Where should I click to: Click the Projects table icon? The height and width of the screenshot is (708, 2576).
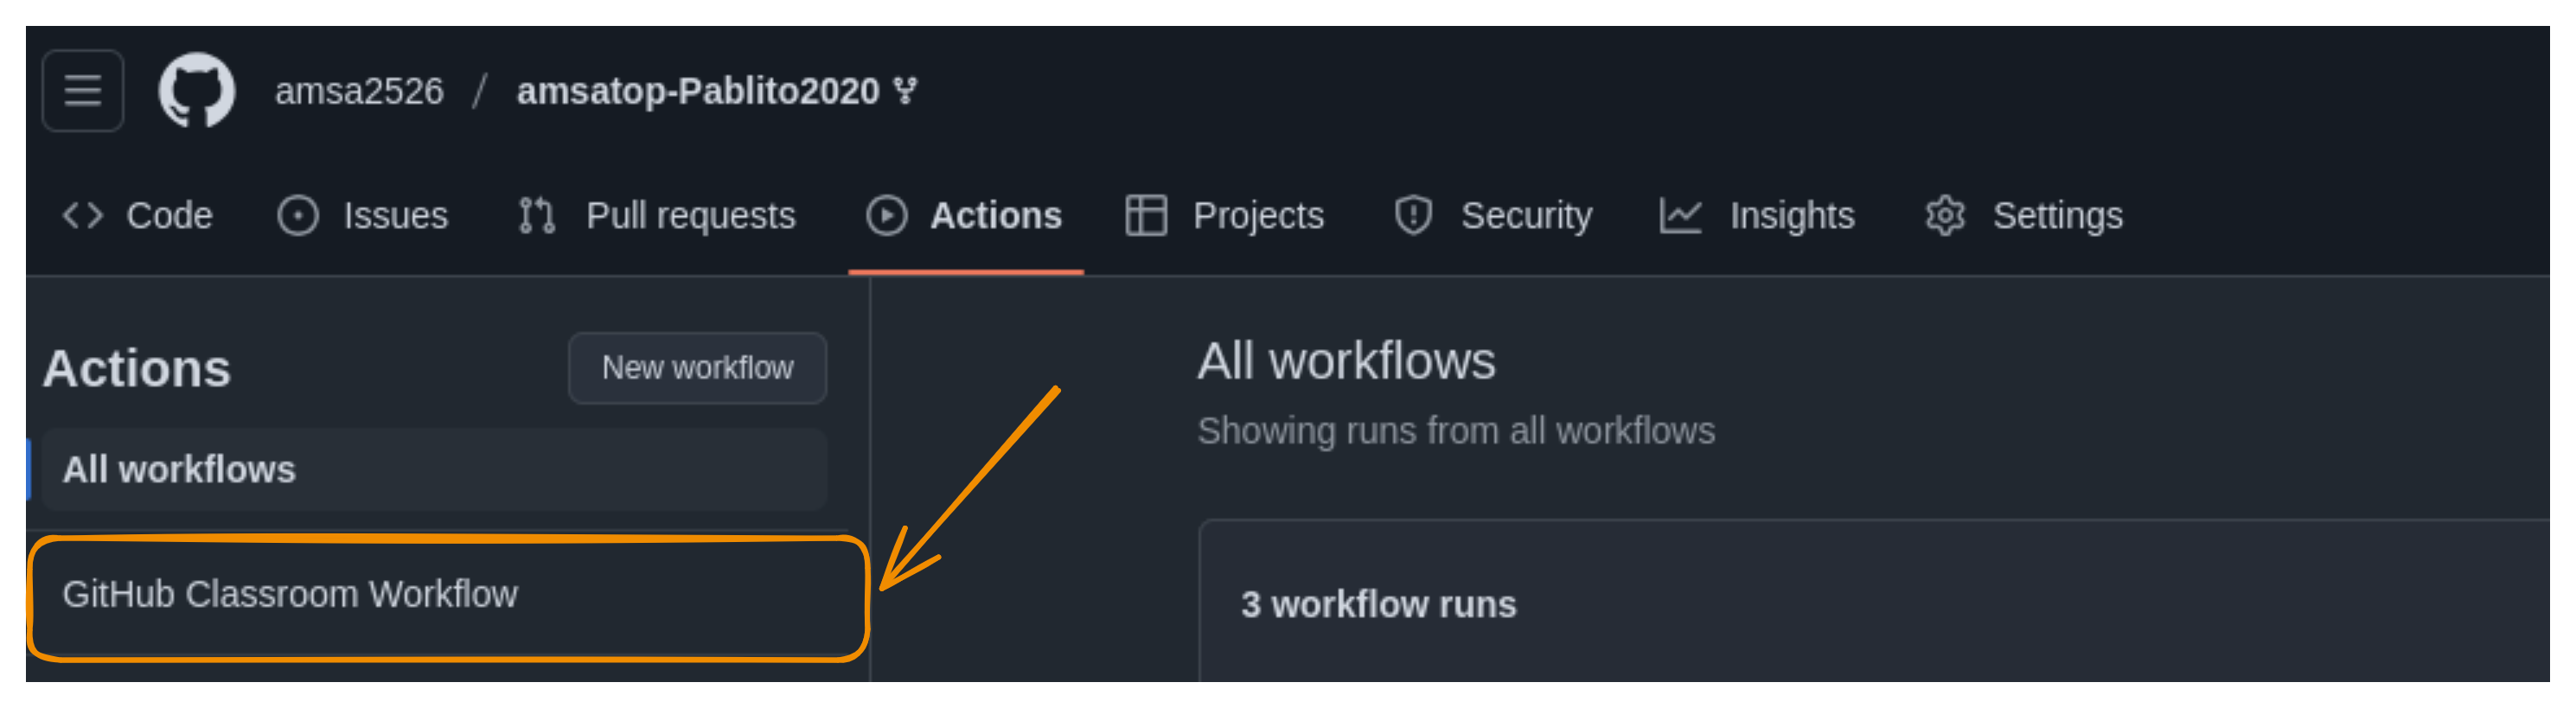[x=1146, y=216]
